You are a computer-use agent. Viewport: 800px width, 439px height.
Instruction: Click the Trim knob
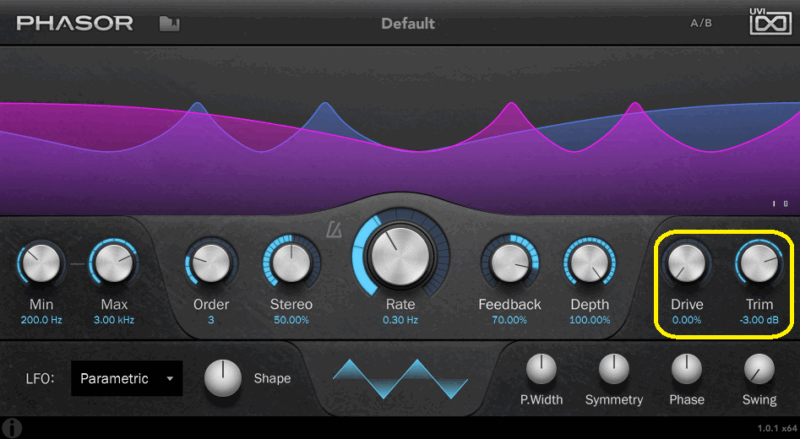(759, 263)
